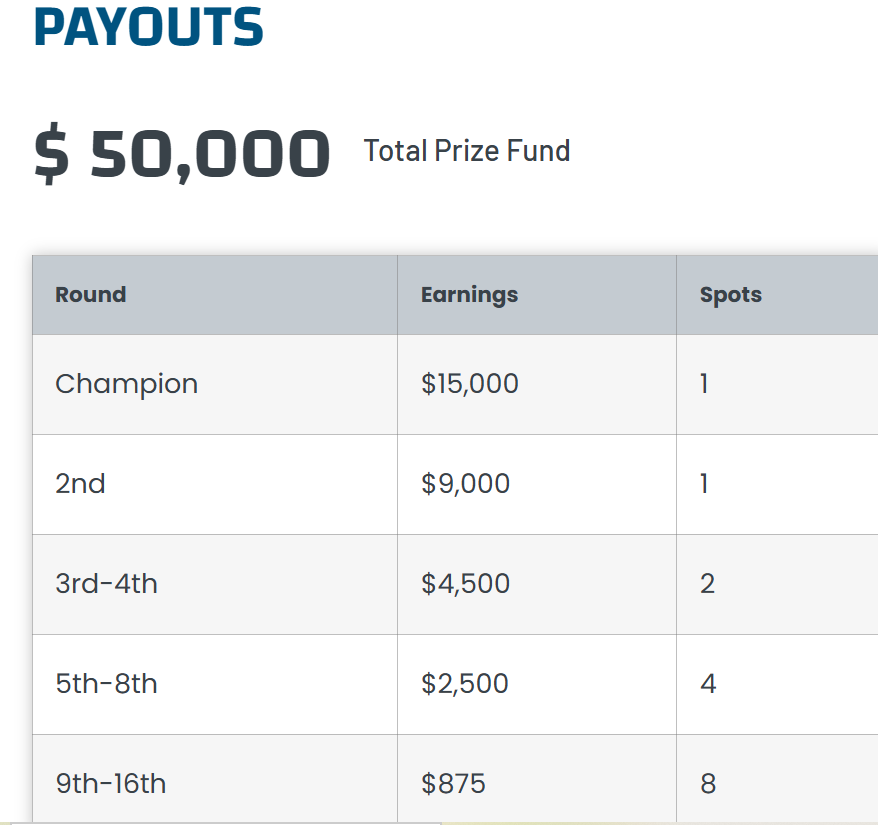
Task: Click the PAYOUTS heading
Action: [148, 27]
